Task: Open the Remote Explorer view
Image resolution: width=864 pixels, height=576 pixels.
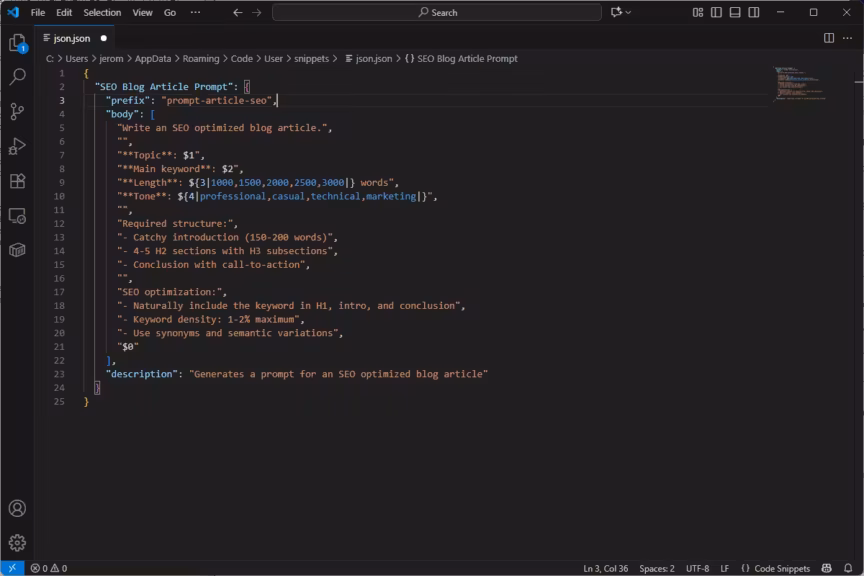Action: tap(17, 215)
